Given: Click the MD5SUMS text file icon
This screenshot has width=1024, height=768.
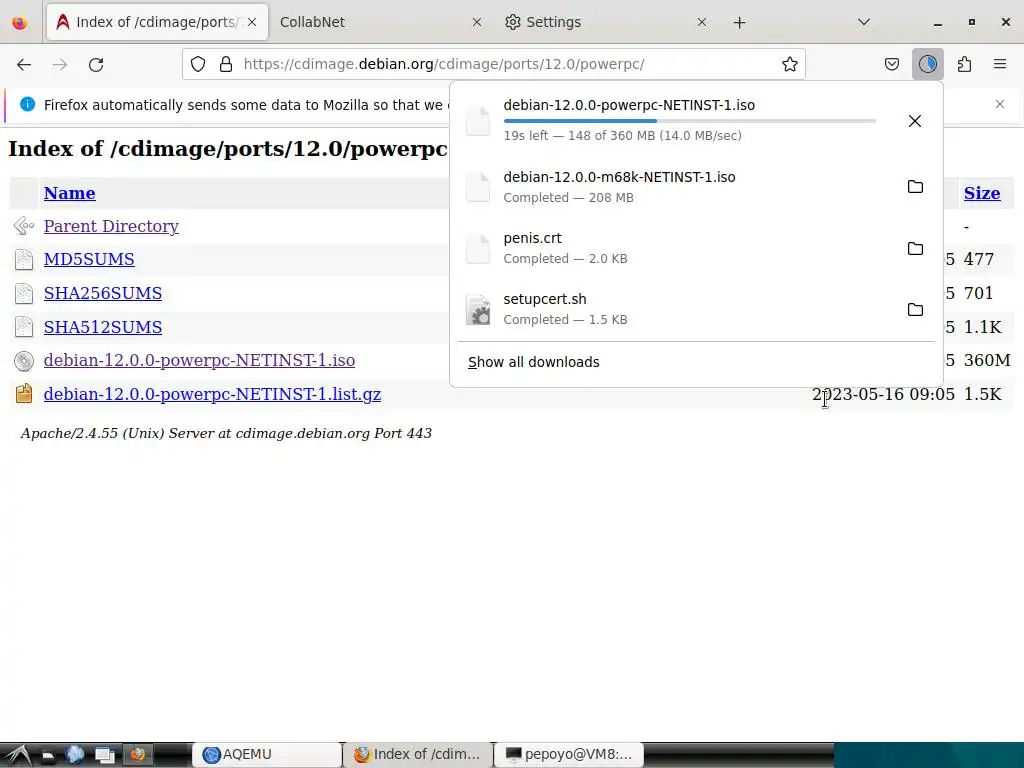Looking at the screenshot, I should click(24, 259).
